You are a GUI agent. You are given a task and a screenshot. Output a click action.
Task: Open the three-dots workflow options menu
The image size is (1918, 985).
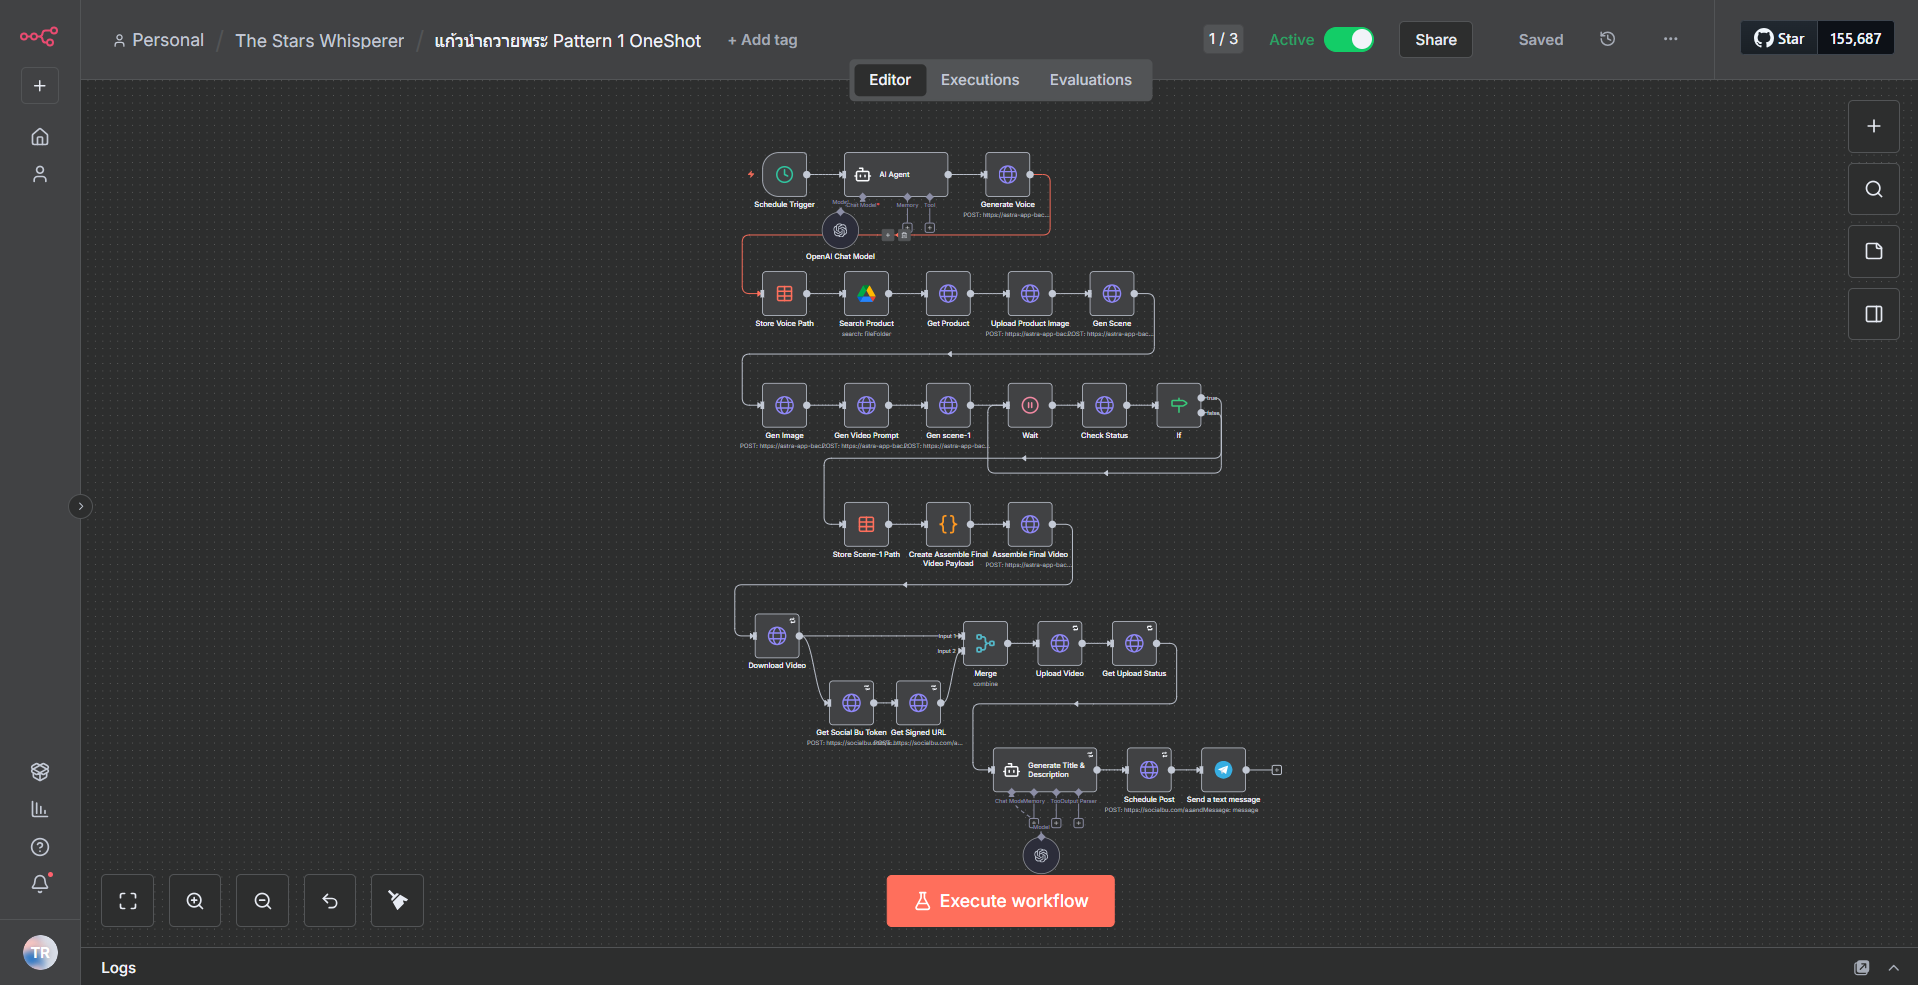click(1670, 39)
